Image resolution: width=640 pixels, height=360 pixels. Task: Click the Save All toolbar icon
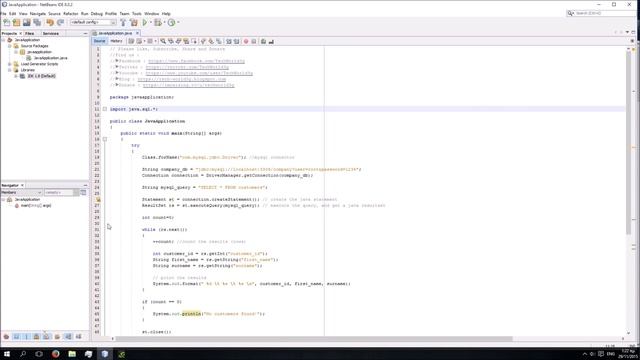click(x=37, y=22)
